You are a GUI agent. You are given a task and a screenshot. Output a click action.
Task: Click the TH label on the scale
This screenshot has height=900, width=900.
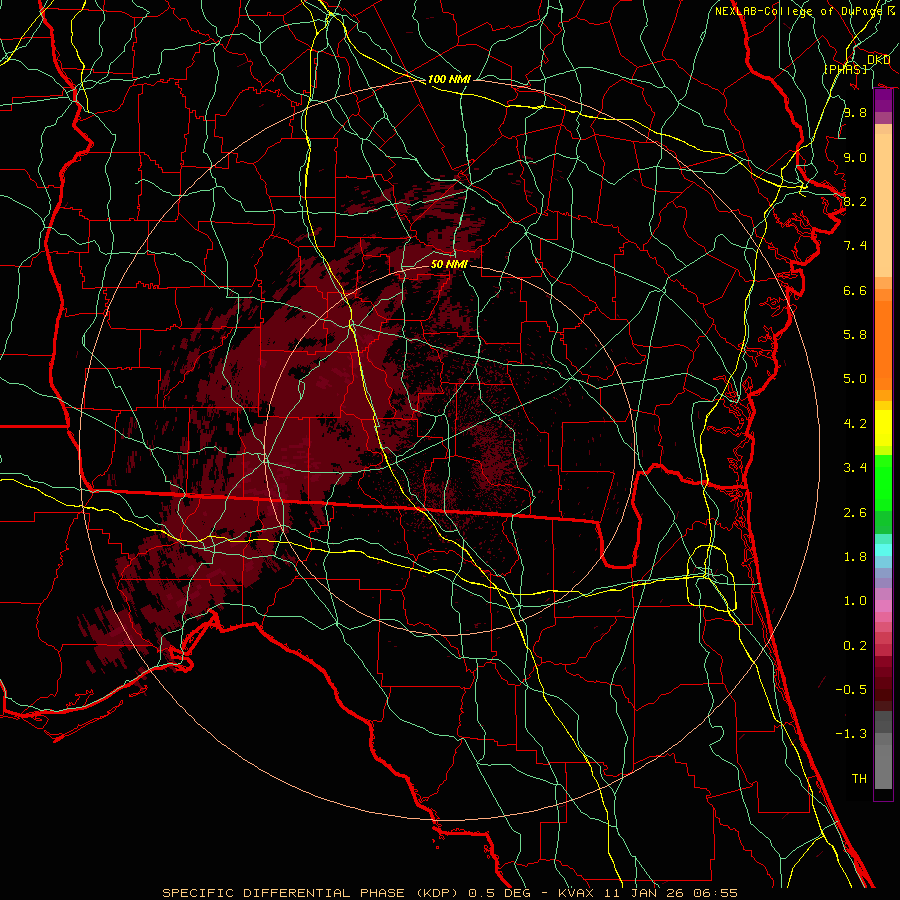(859, 779)
